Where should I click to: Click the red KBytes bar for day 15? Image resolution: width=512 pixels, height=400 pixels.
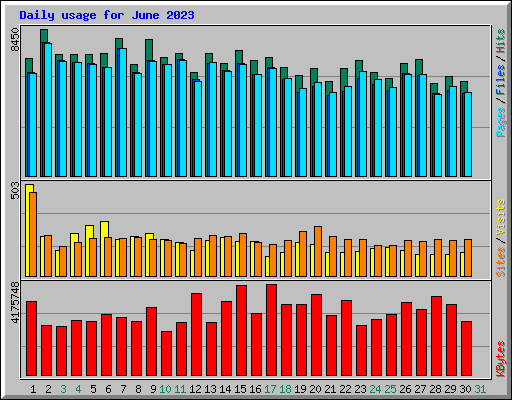click(242, 330)
